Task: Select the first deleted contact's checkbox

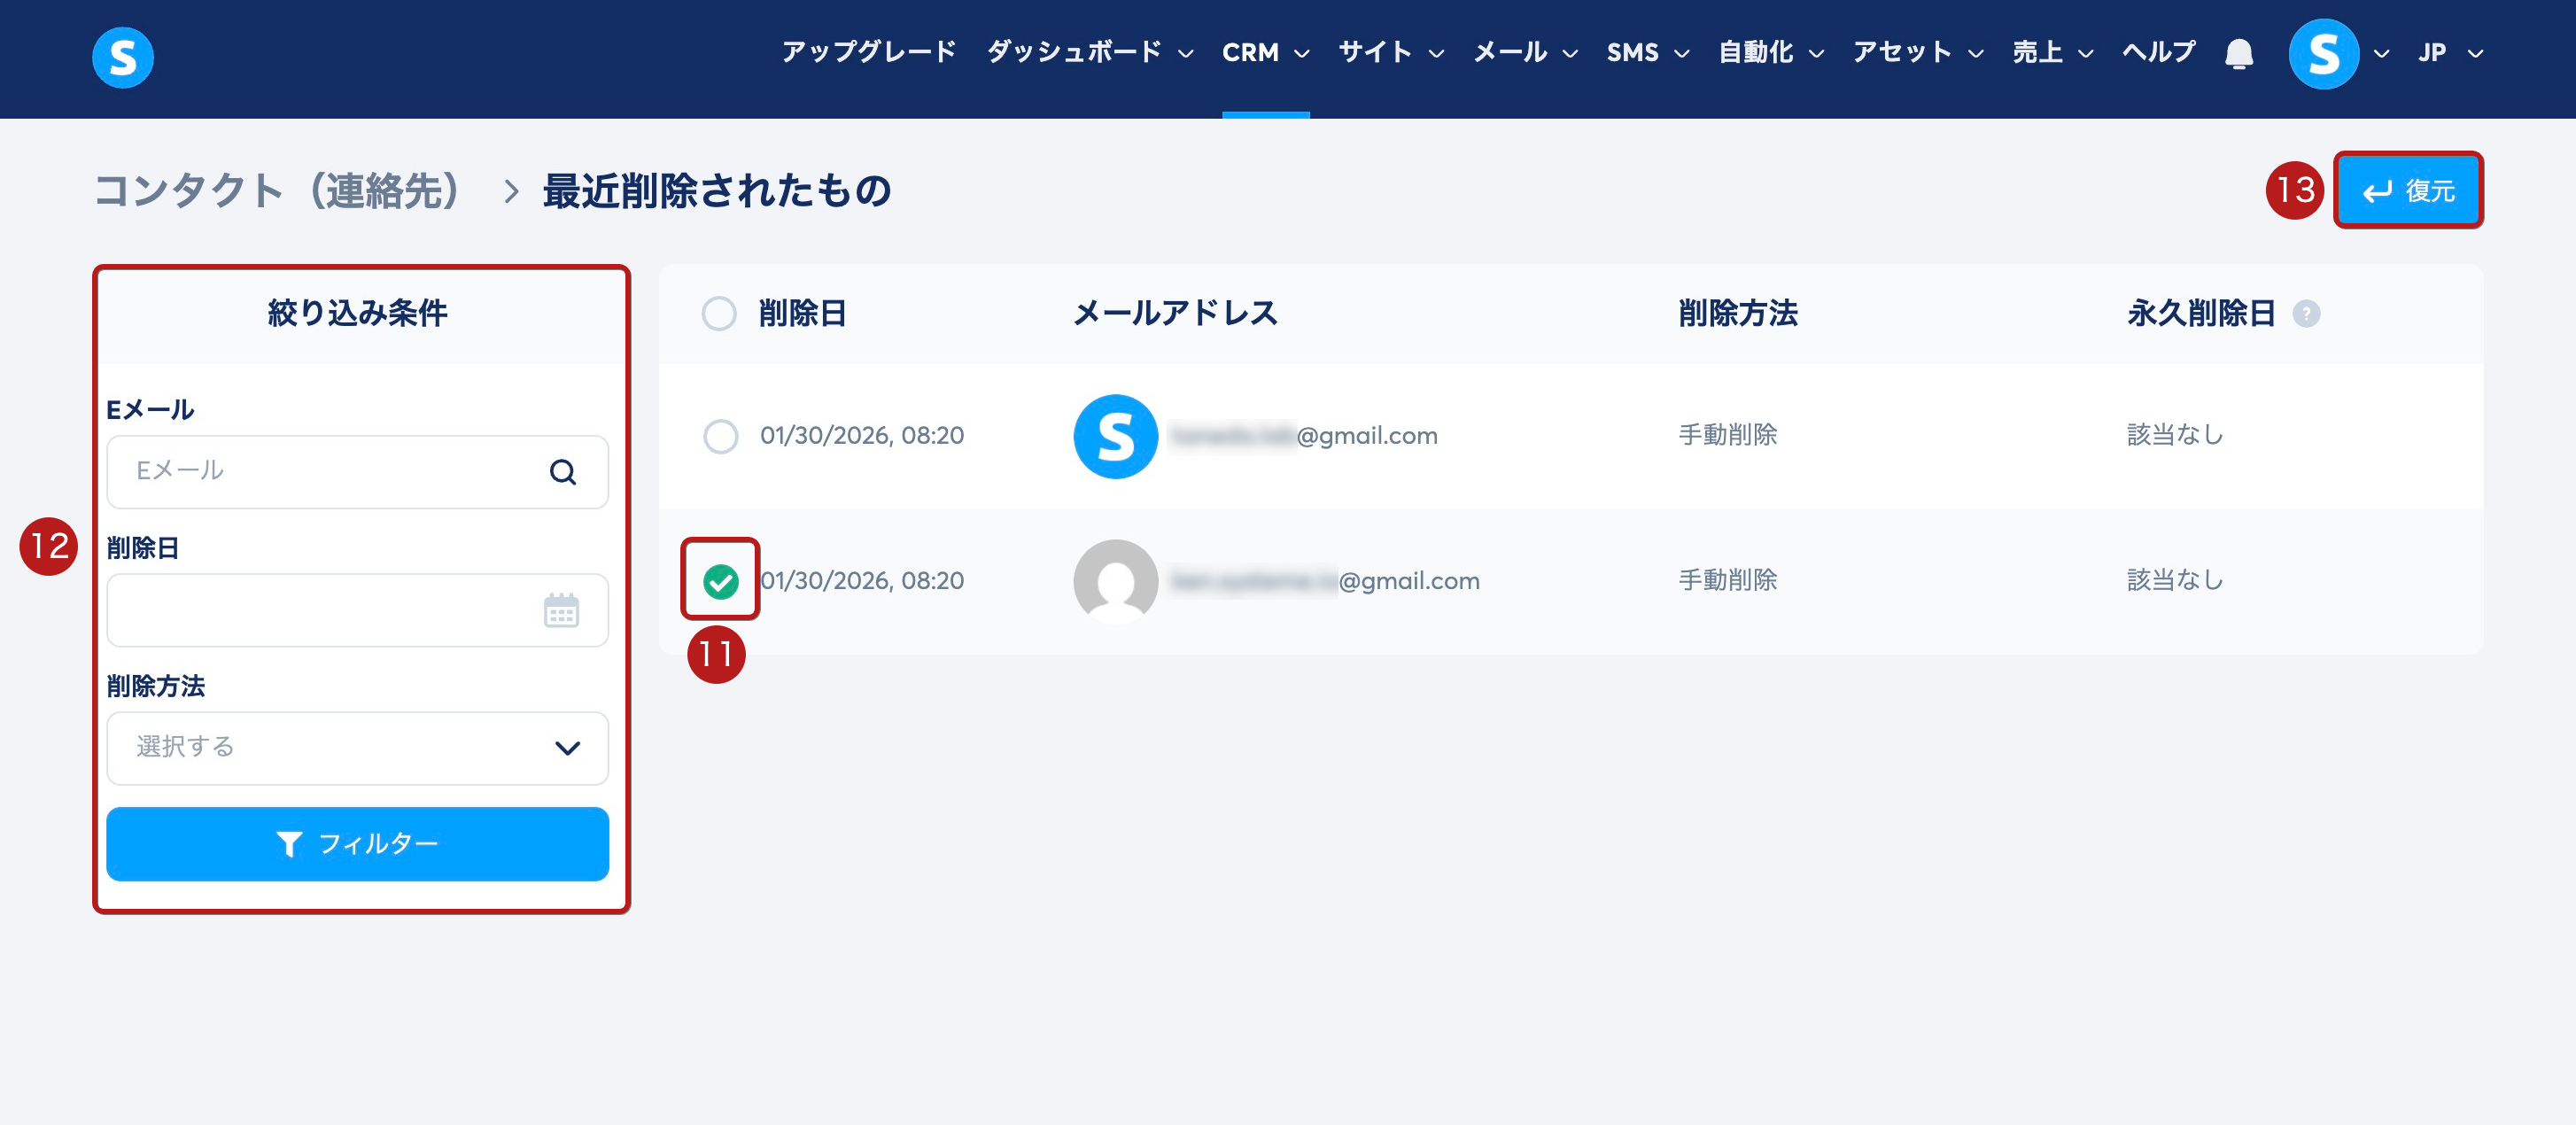Action: point(720,436)
